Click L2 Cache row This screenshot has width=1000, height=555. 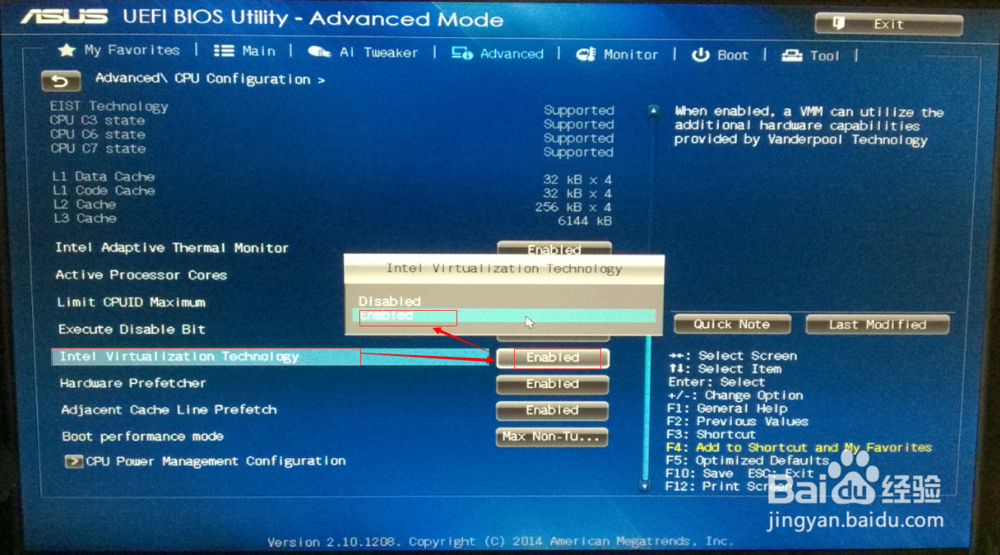332,205
